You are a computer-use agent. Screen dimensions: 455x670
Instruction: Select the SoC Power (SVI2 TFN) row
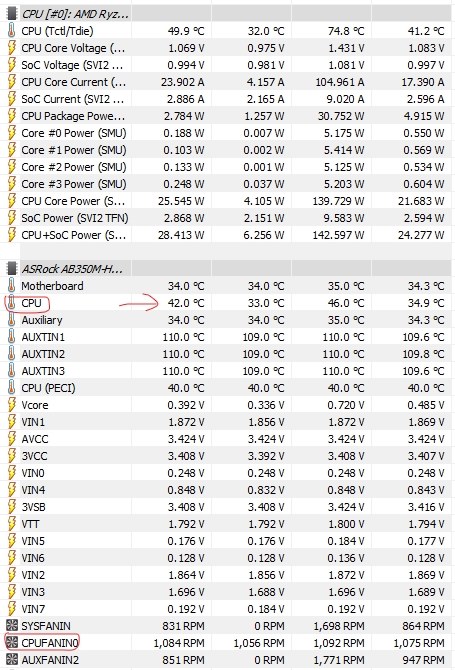point(227,218)
